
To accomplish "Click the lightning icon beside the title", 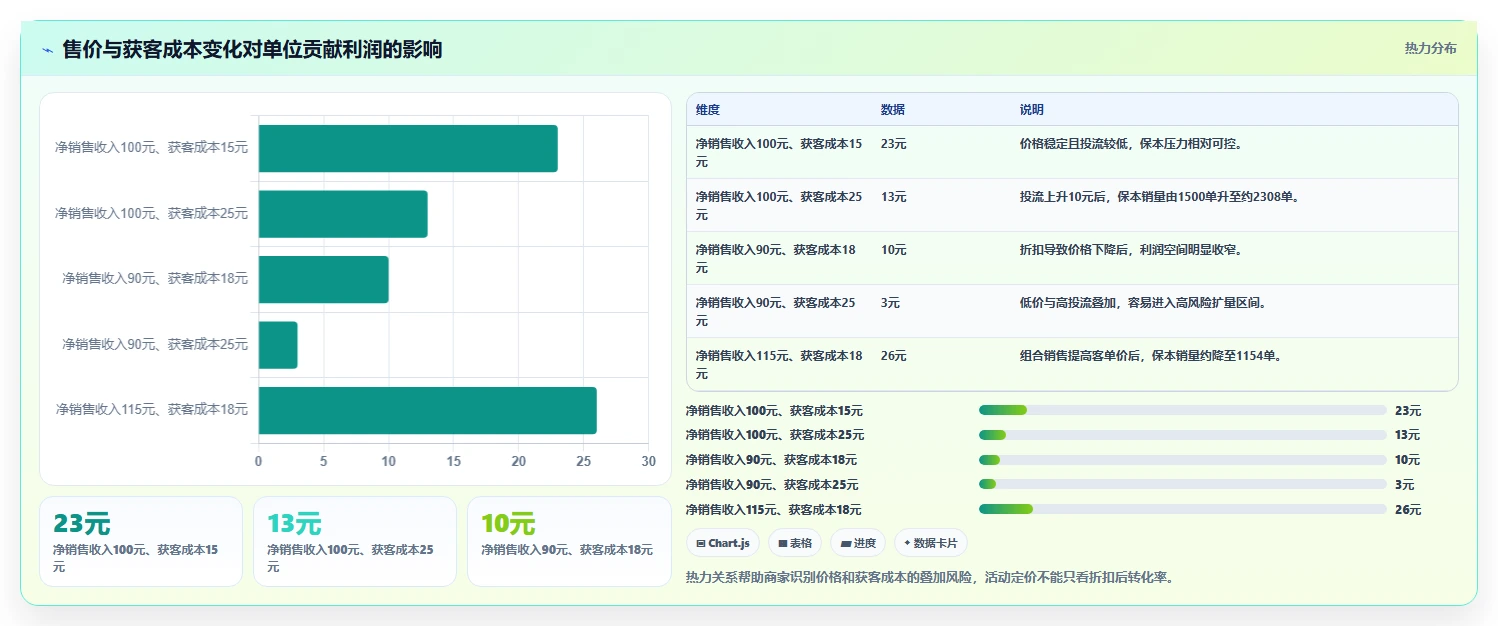I will pos(47,50).
